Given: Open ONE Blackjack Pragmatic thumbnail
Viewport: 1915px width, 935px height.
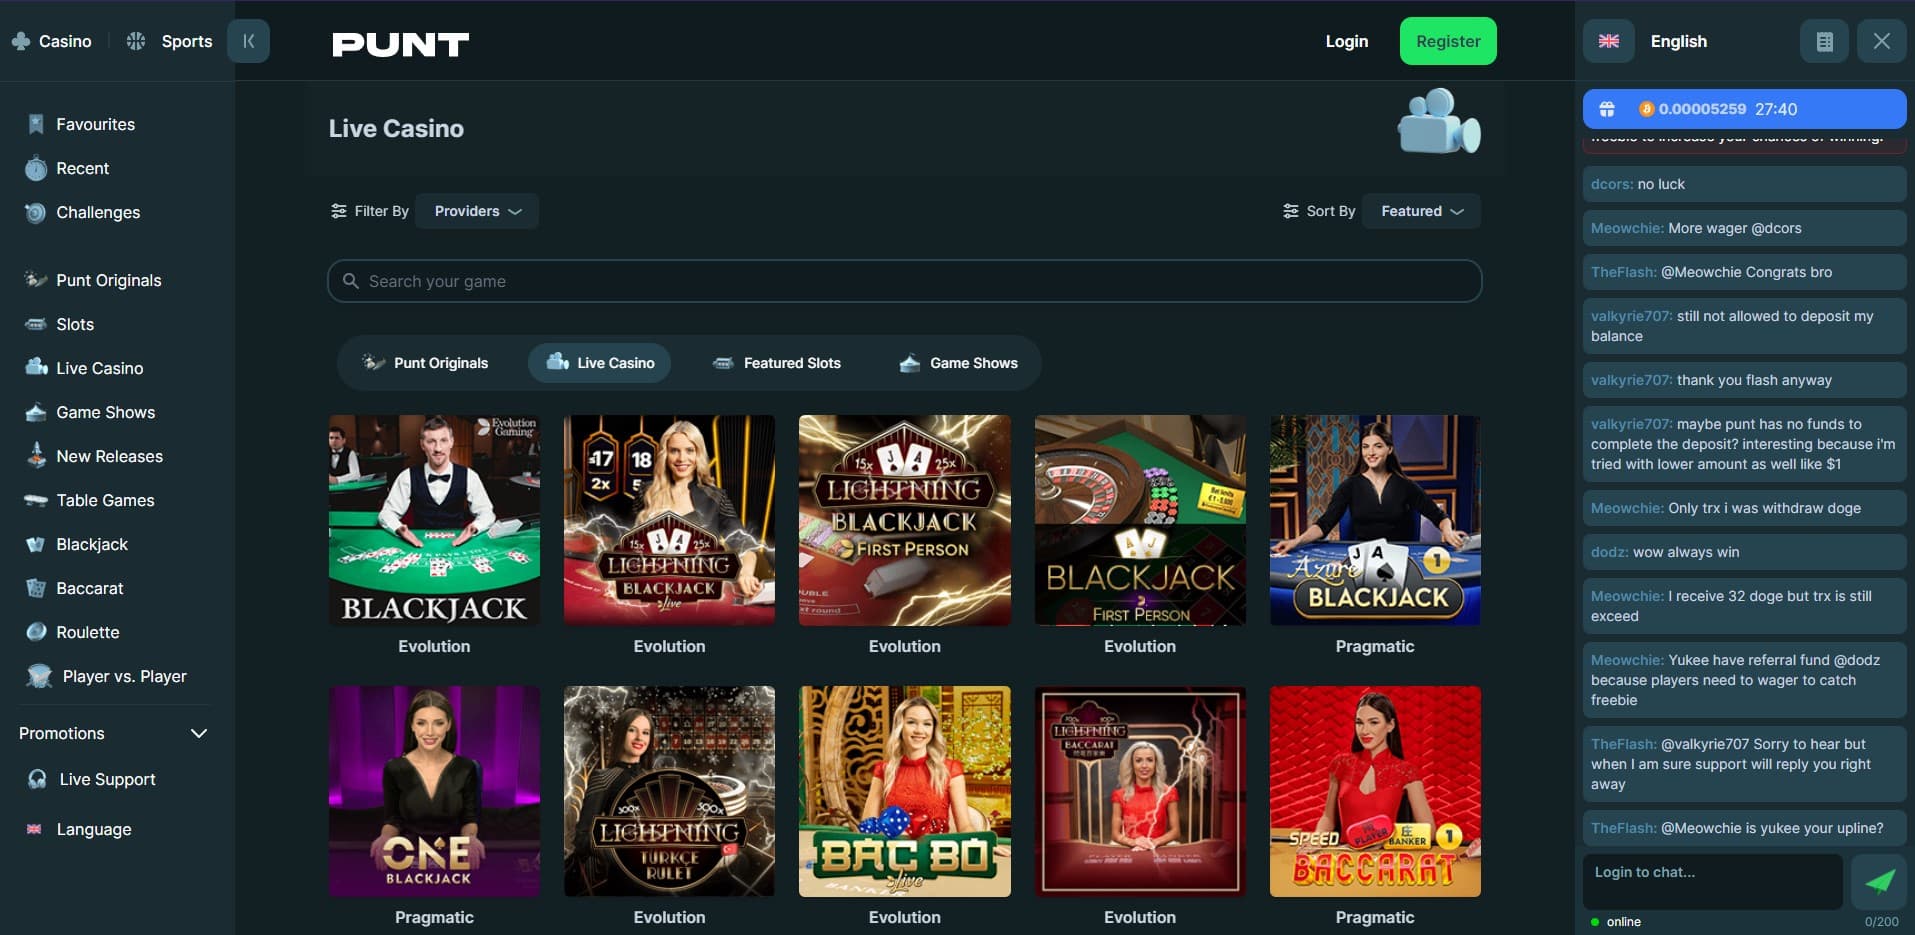Looking at the screenshot, I should 434,791.
